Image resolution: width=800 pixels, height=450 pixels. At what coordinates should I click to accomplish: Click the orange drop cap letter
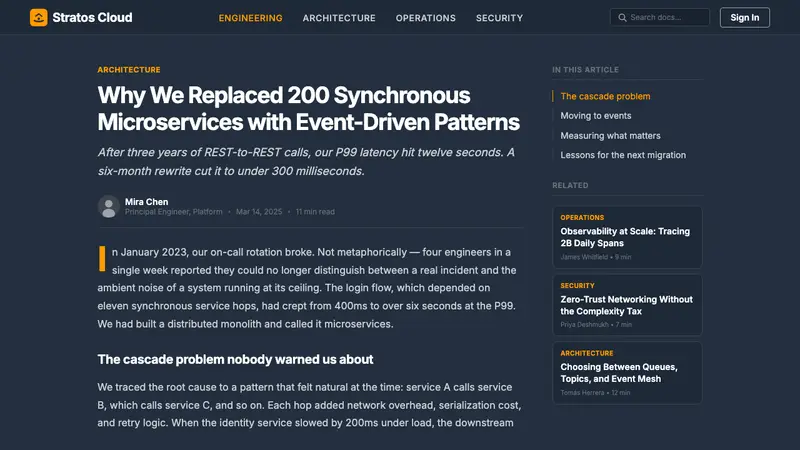coord(102,259)
